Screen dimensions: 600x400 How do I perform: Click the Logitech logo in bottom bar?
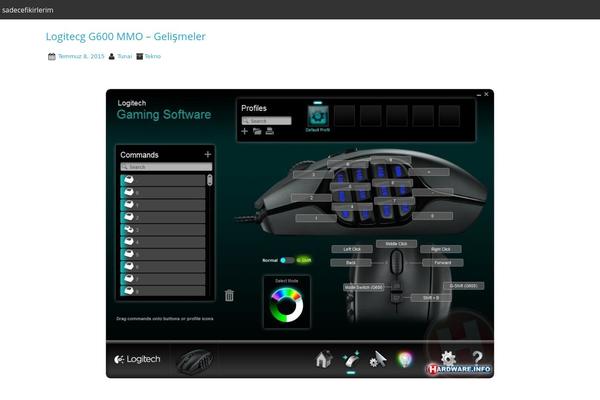tap(137, 359)
